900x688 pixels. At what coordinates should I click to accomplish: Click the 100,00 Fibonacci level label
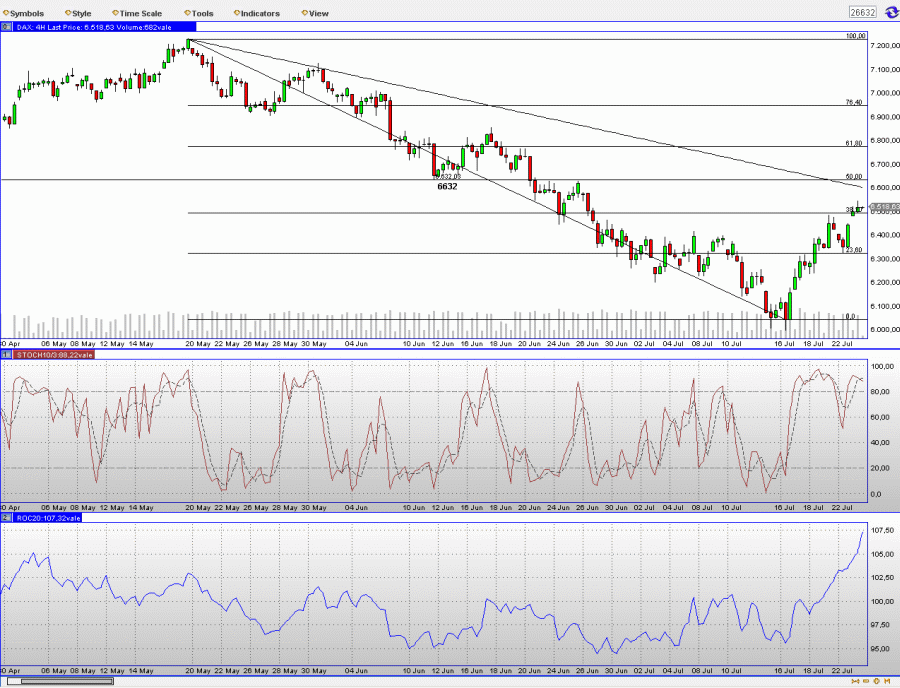pyautogui.click(x=855, y=36)
